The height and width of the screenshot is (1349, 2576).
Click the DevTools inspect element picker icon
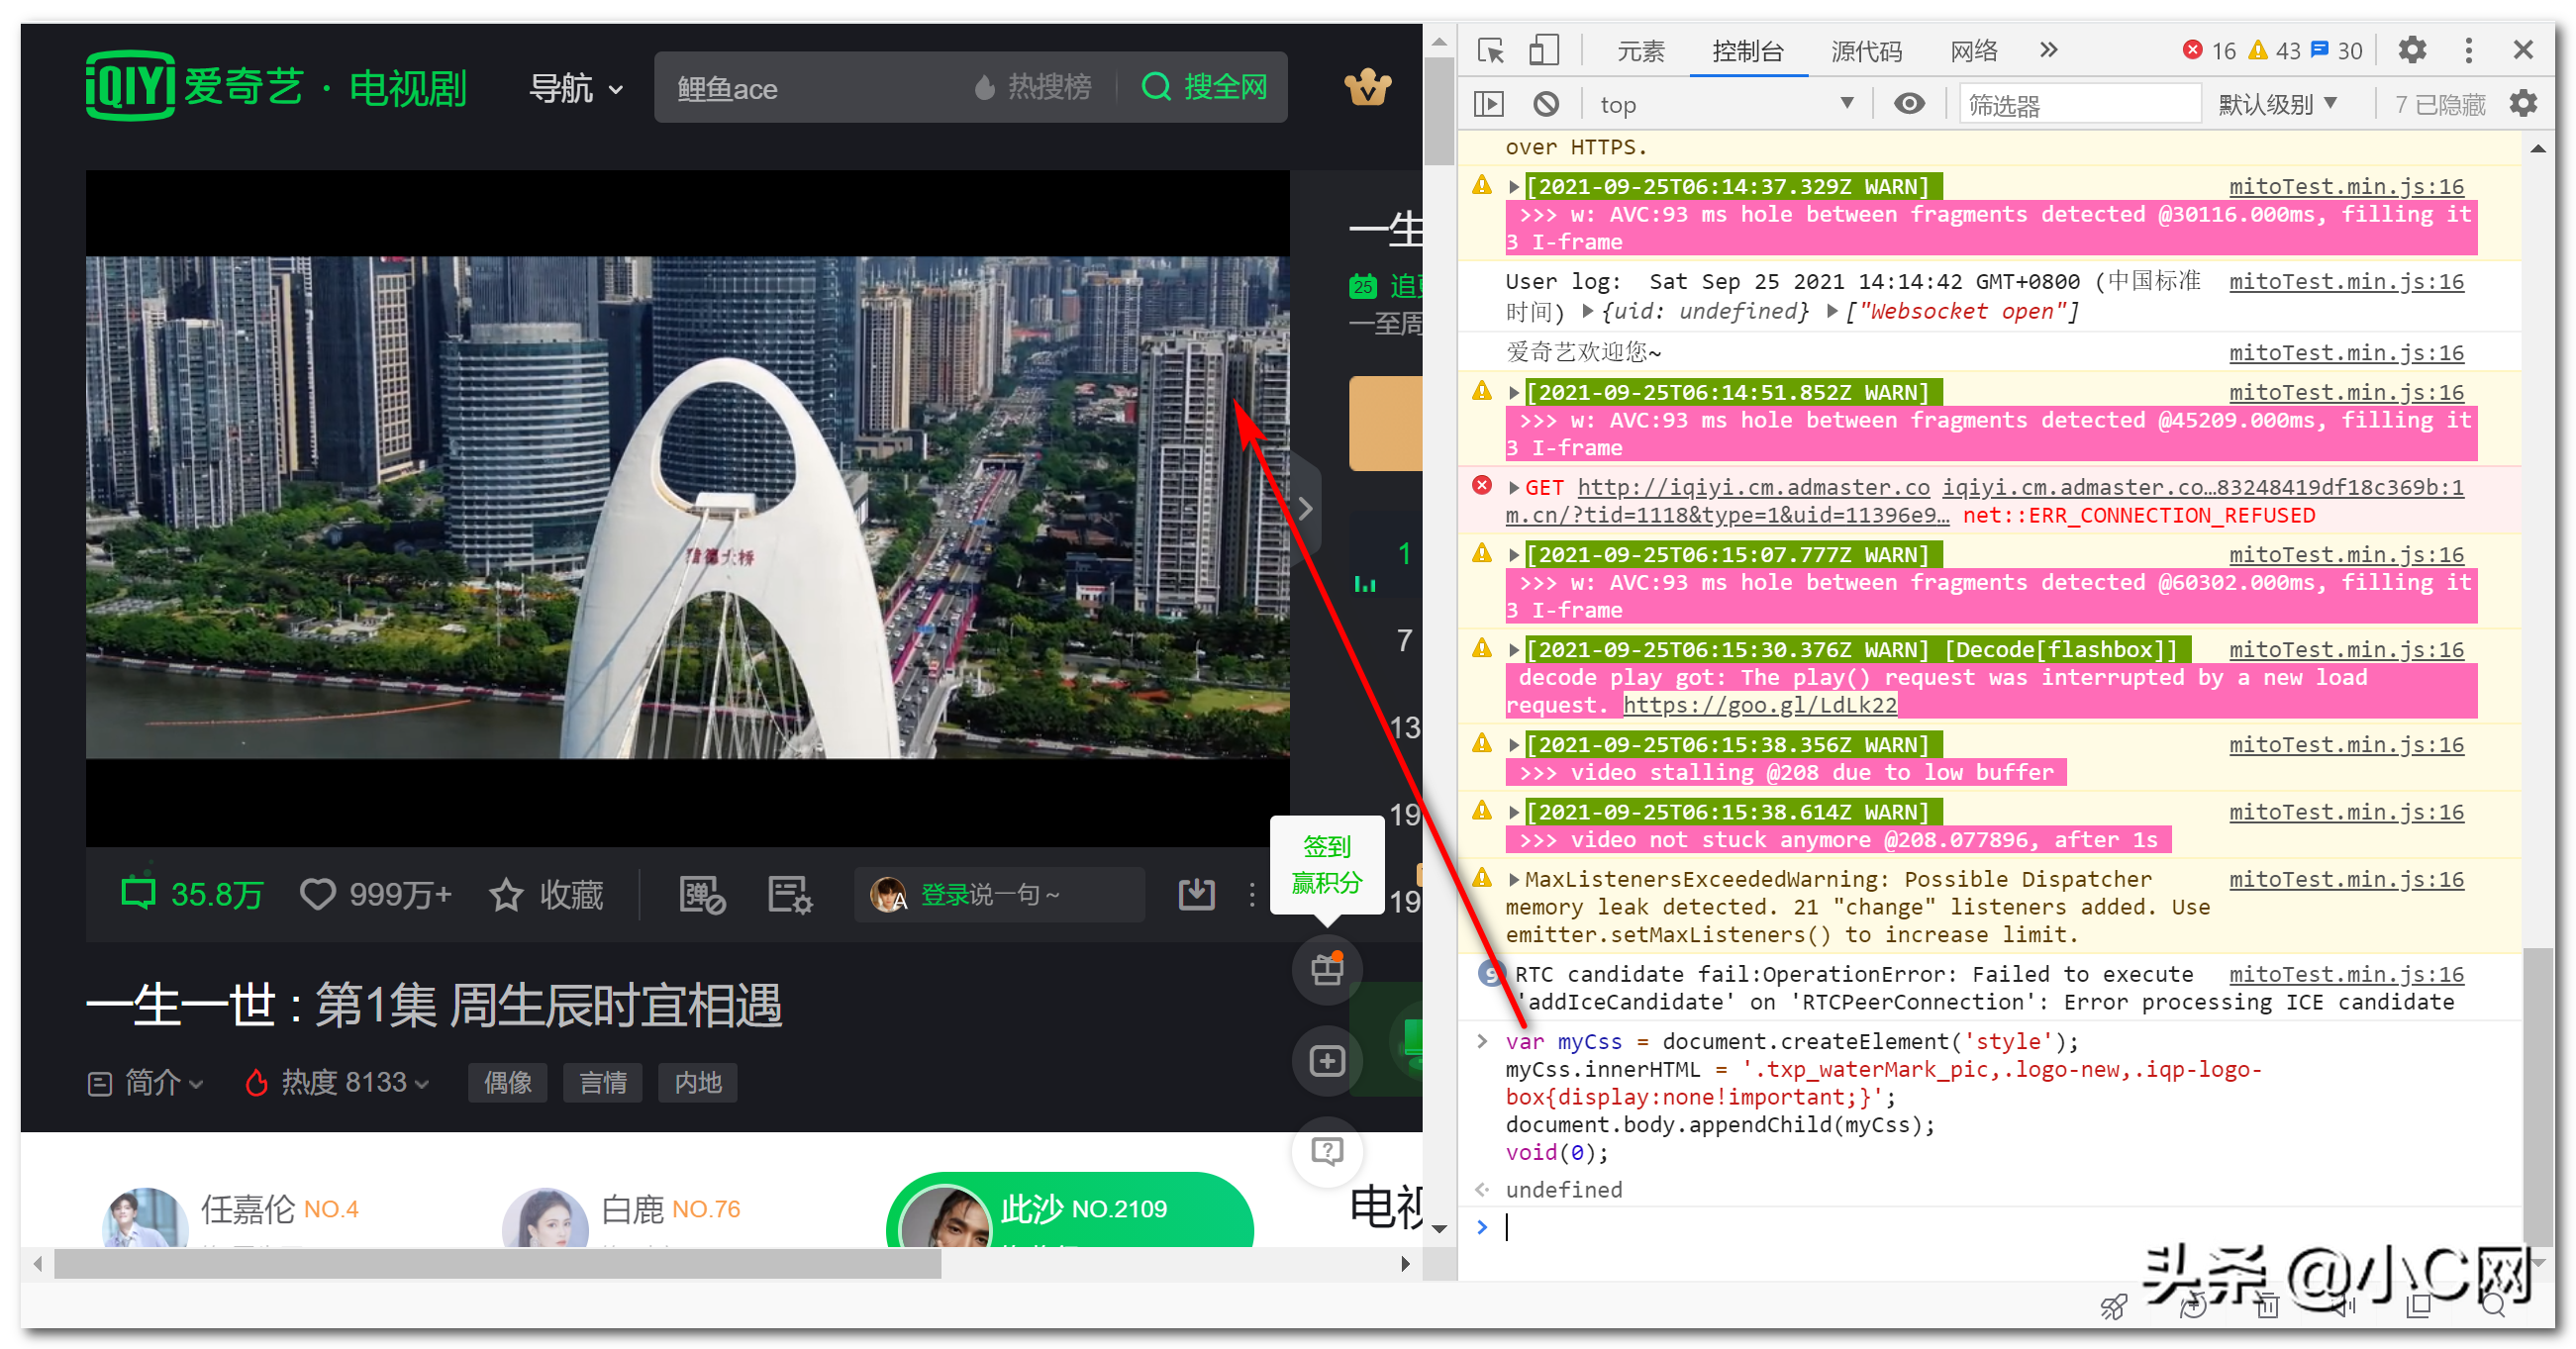[1490, 50]
